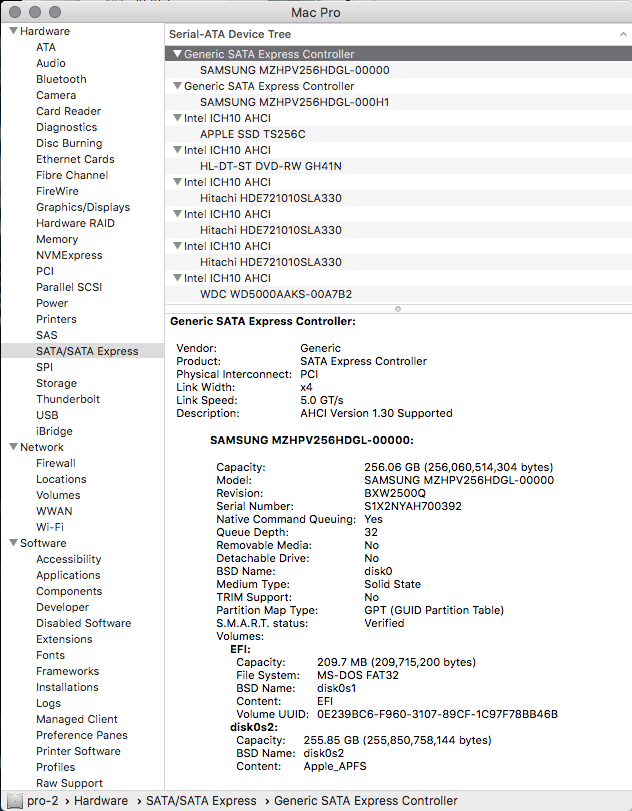632x811 pixels.
Task: Select HL-DT-ST DVD-RW GH41N row
Action: (398, 166)
